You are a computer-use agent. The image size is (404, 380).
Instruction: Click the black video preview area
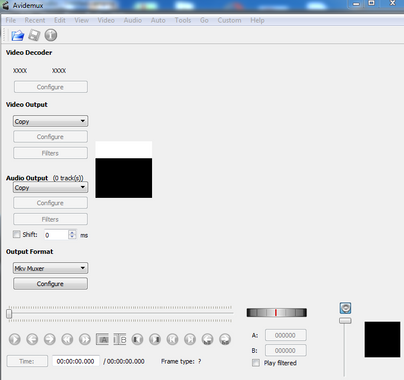click(124, 178)
